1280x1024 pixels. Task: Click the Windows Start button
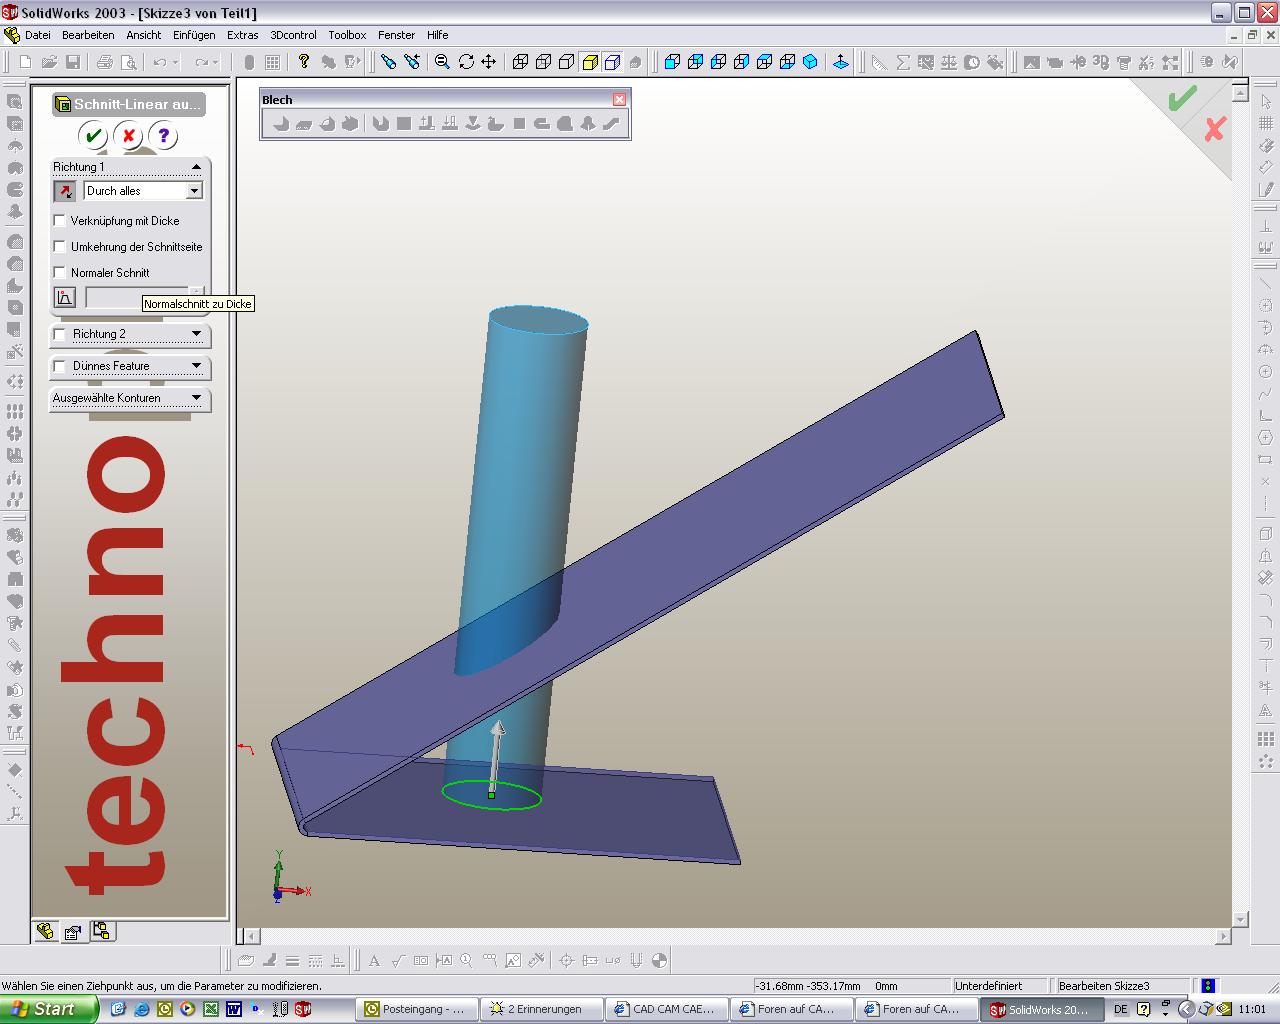coord(45,1009)
